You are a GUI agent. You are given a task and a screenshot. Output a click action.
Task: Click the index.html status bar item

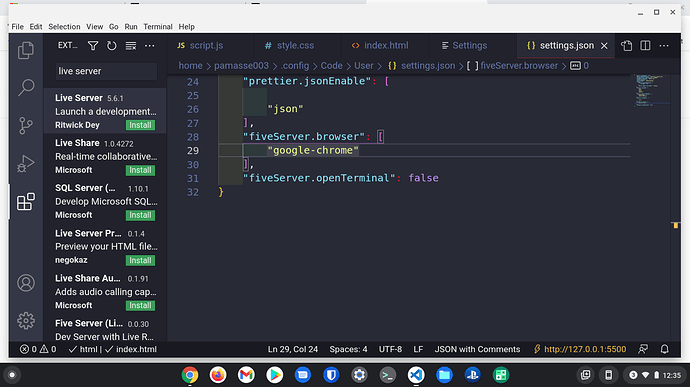131,349
